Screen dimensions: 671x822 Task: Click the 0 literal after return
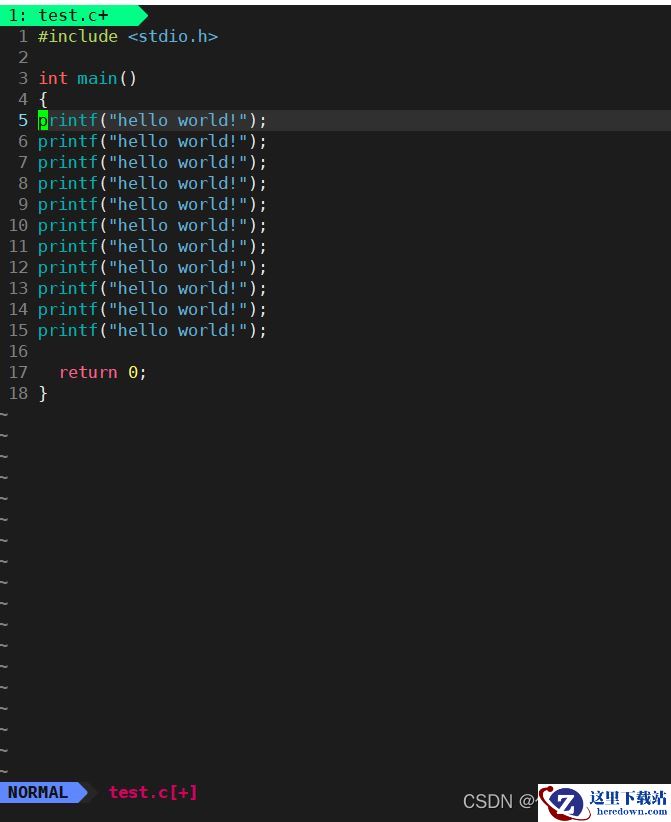[x=132, y=372]
